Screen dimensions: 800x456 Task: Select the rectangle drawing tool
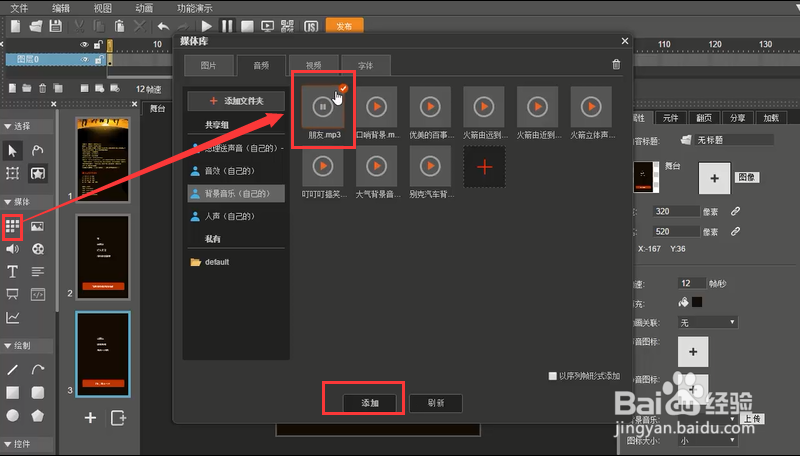[12, 393]
